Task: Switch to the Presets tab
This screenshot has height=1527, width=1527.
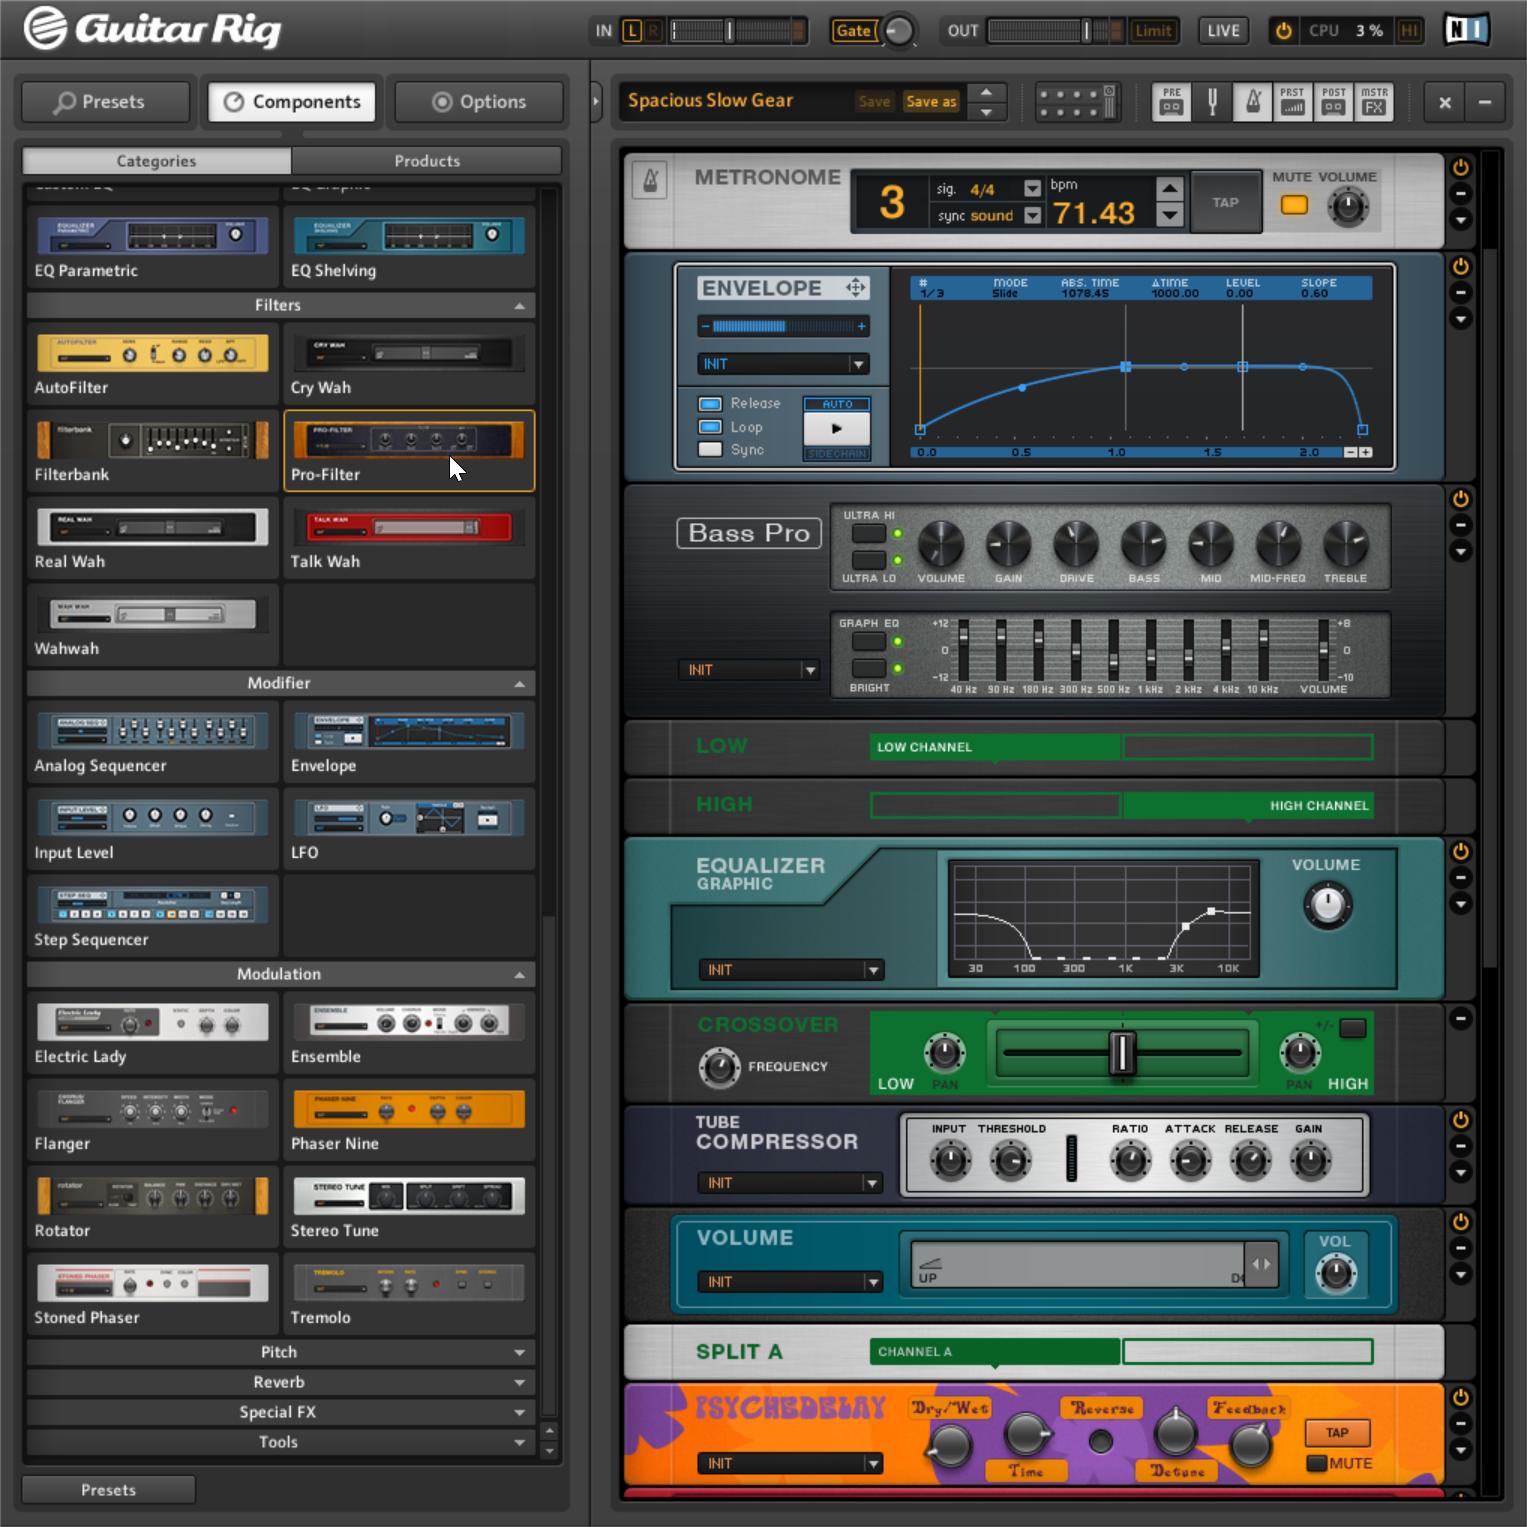Action: click(x=105, y=102)
